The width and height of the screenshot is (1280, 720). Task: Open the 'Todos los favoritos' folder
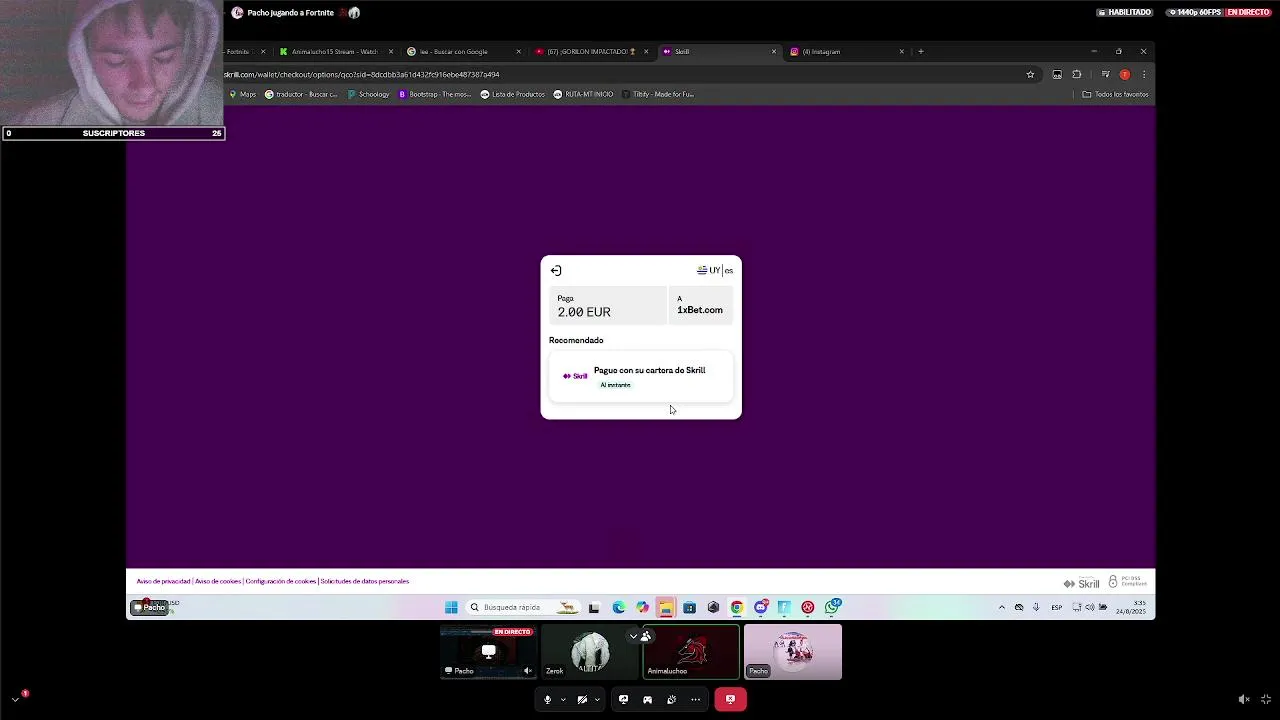tap(1115, 94)
